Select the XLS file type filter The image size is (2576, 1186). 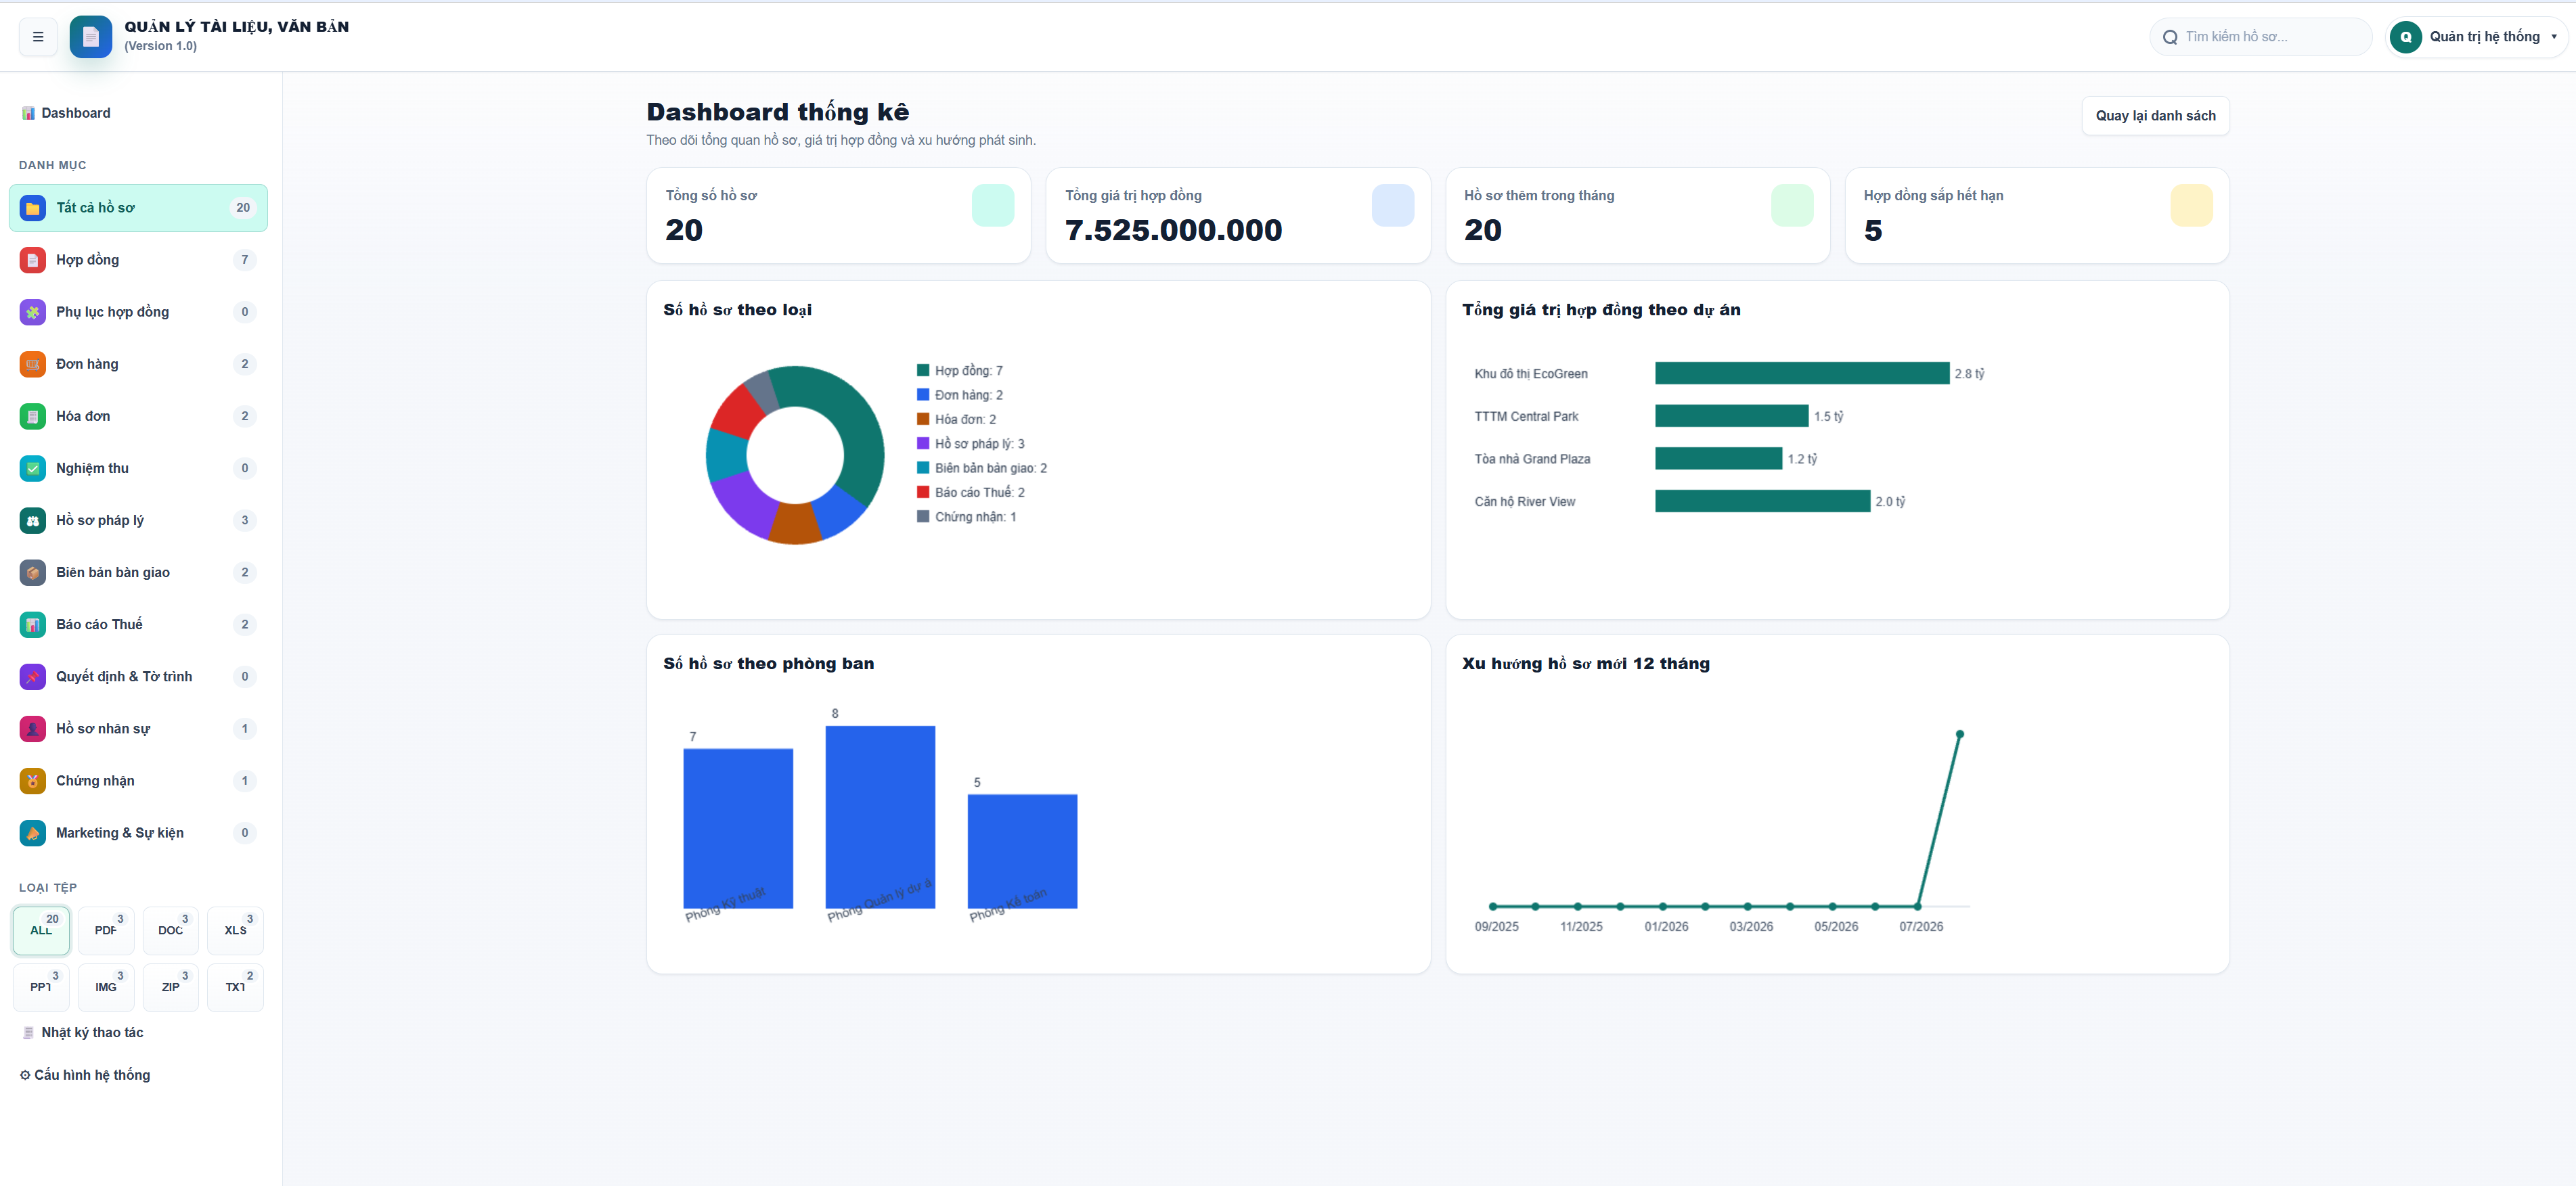(235, 930)
